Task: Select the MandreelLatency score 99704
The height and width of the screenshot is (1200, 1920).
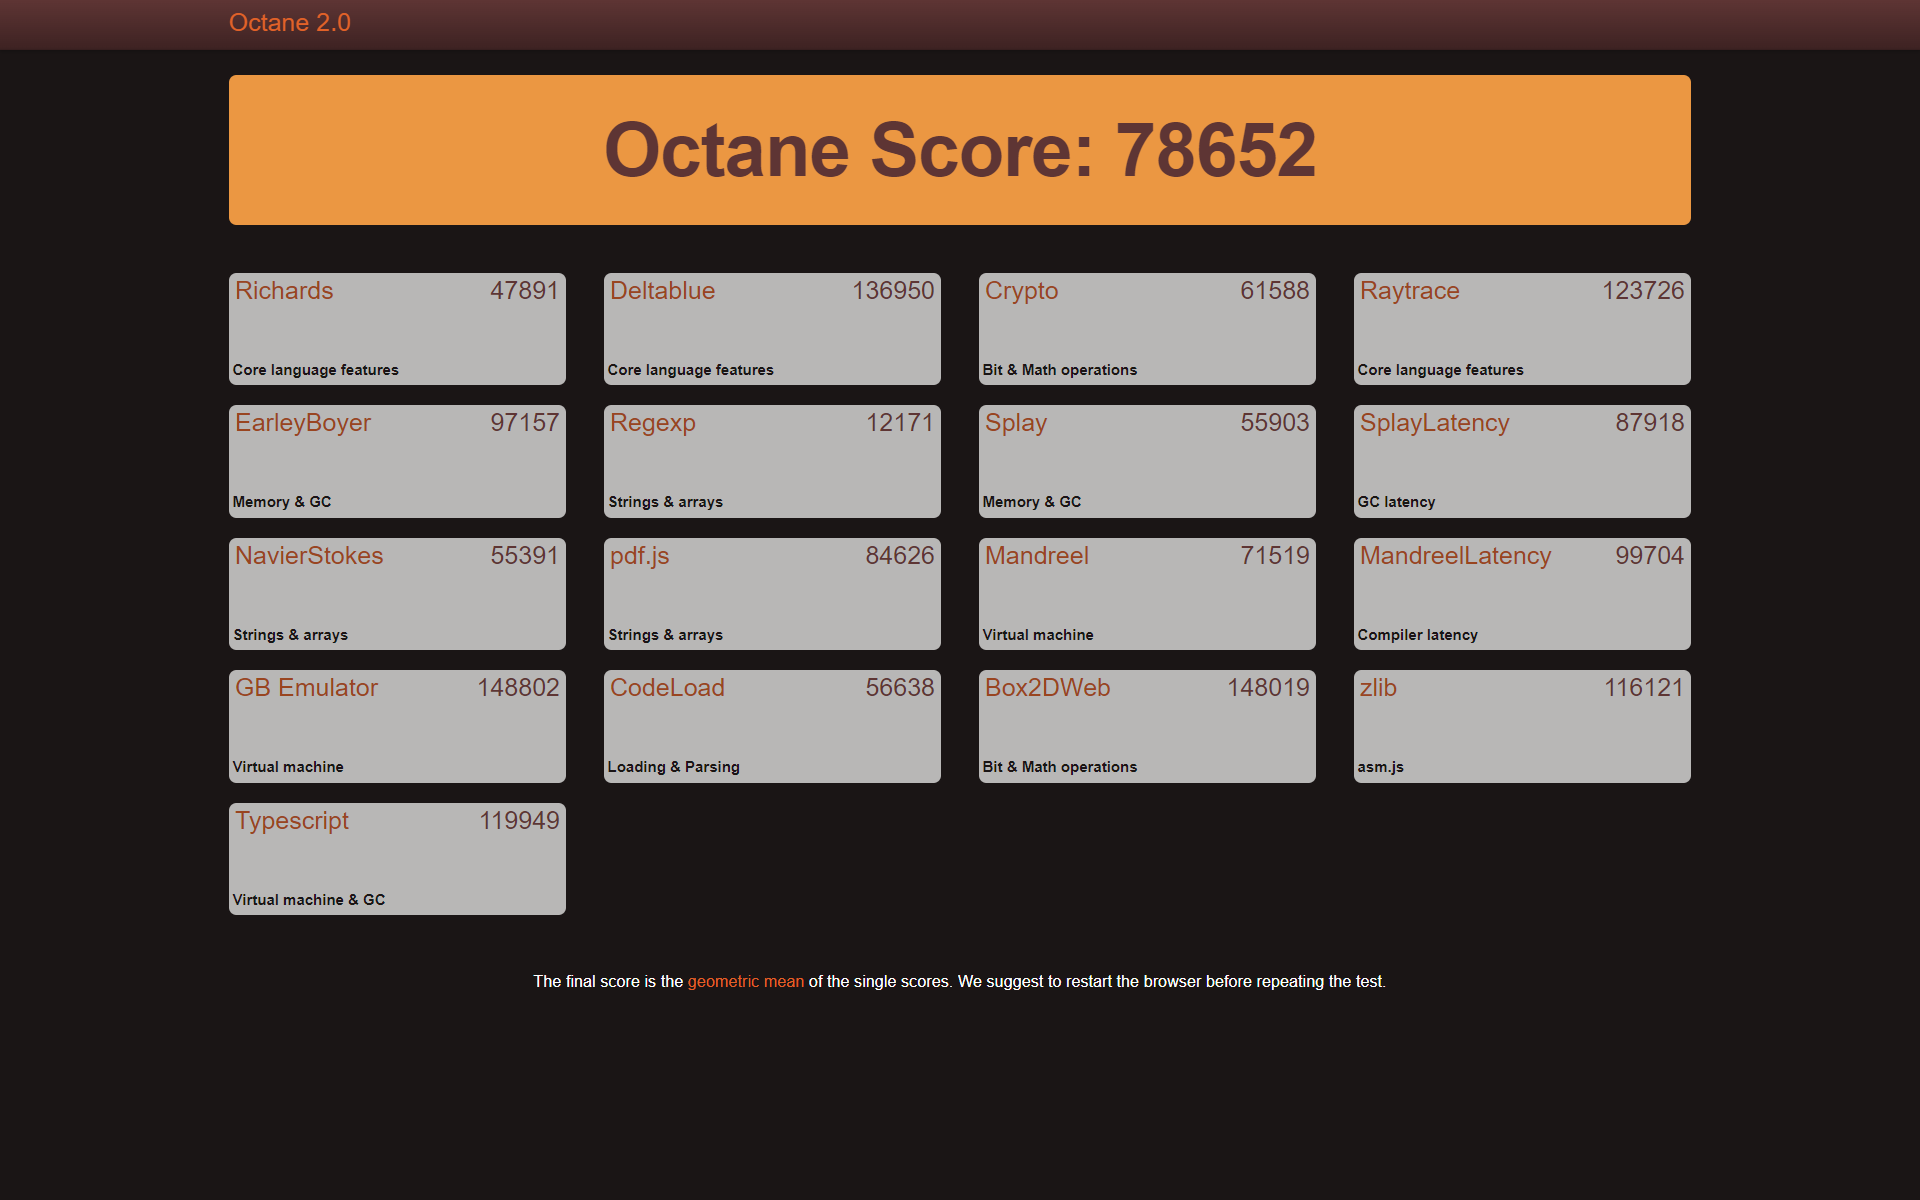Action: click(1649, 556)
